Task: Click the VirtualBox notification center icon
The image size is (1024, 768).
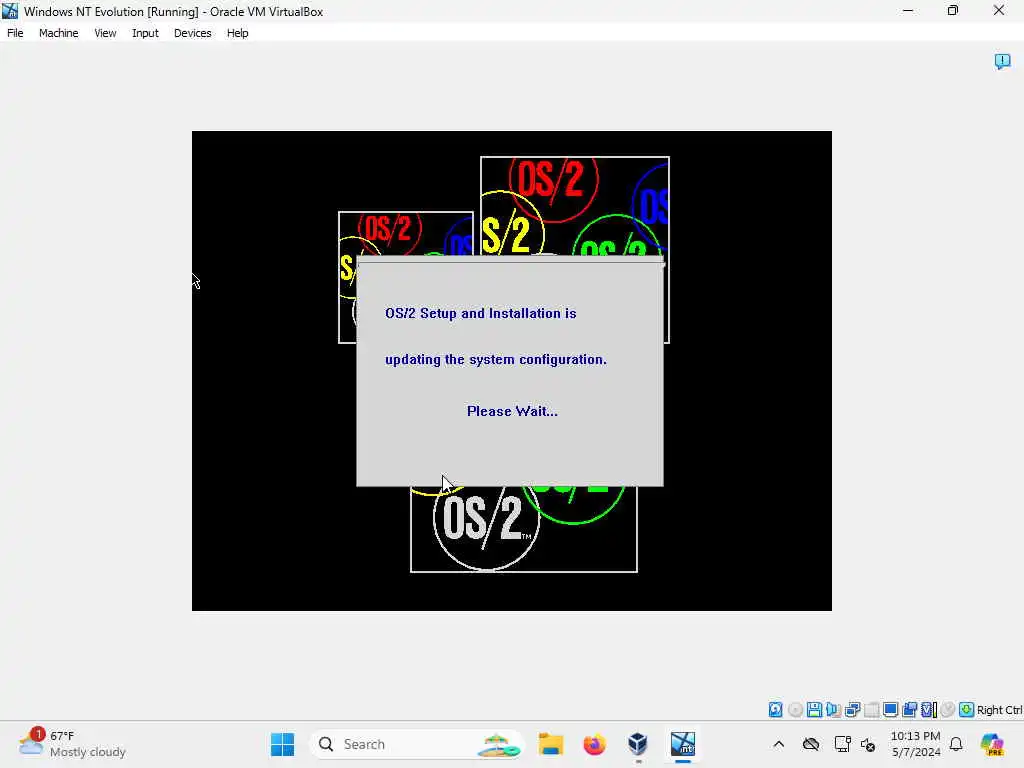Action: [x=1002, y=61]
